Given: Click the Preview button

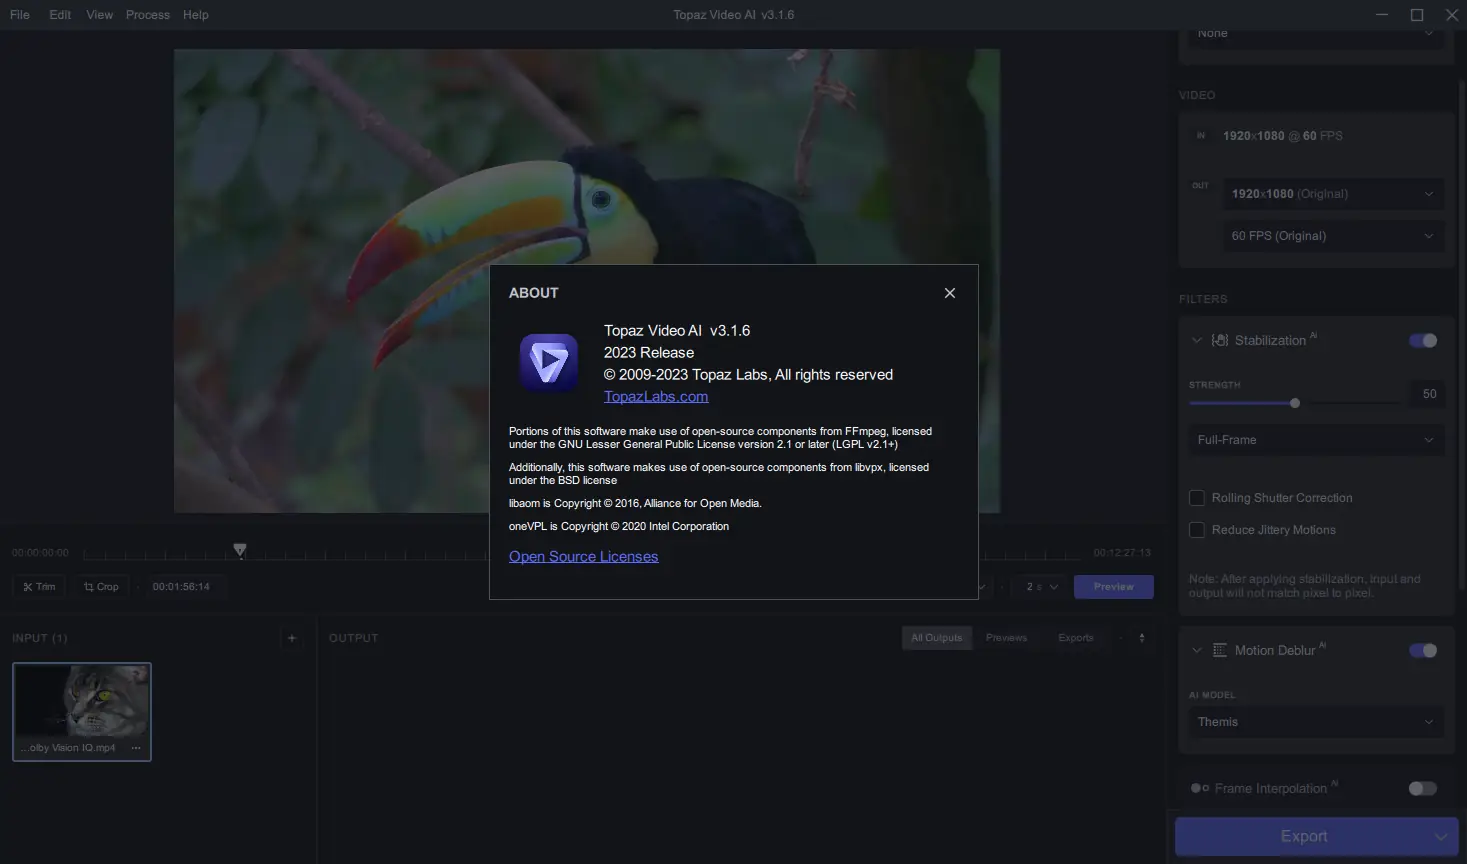Looking at the screenshot, I should [1113, 587].
